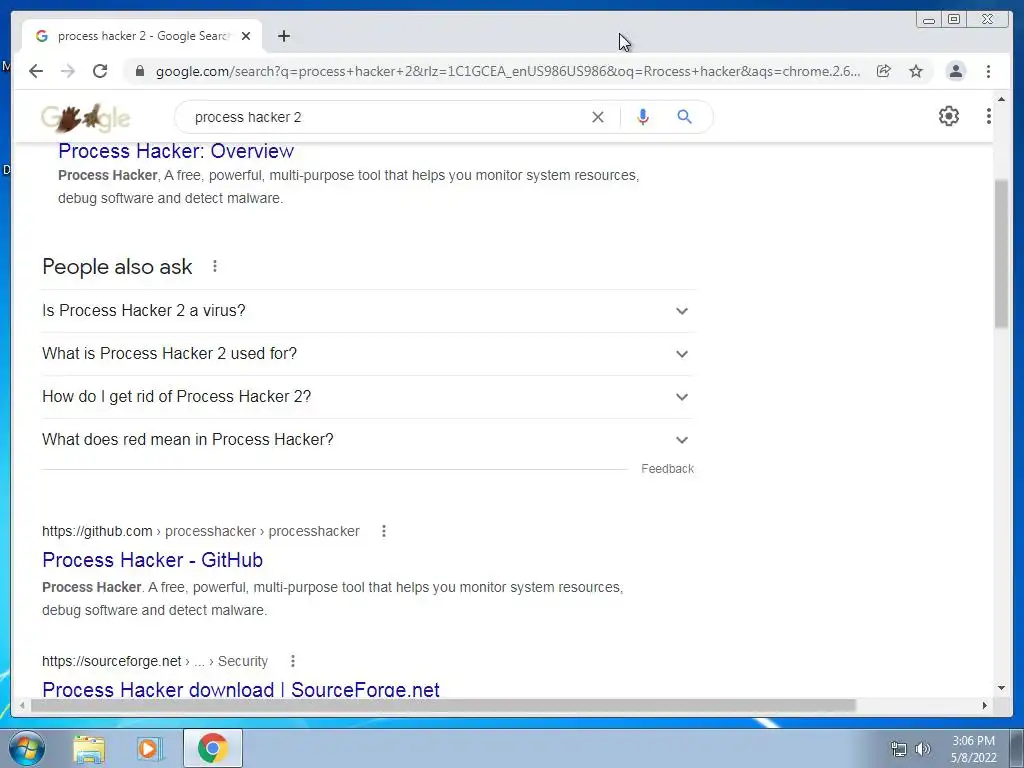The width and height of the screenshot is (1024, 768).
Task: Open more options for github.com result
Action: coord(384,531)
